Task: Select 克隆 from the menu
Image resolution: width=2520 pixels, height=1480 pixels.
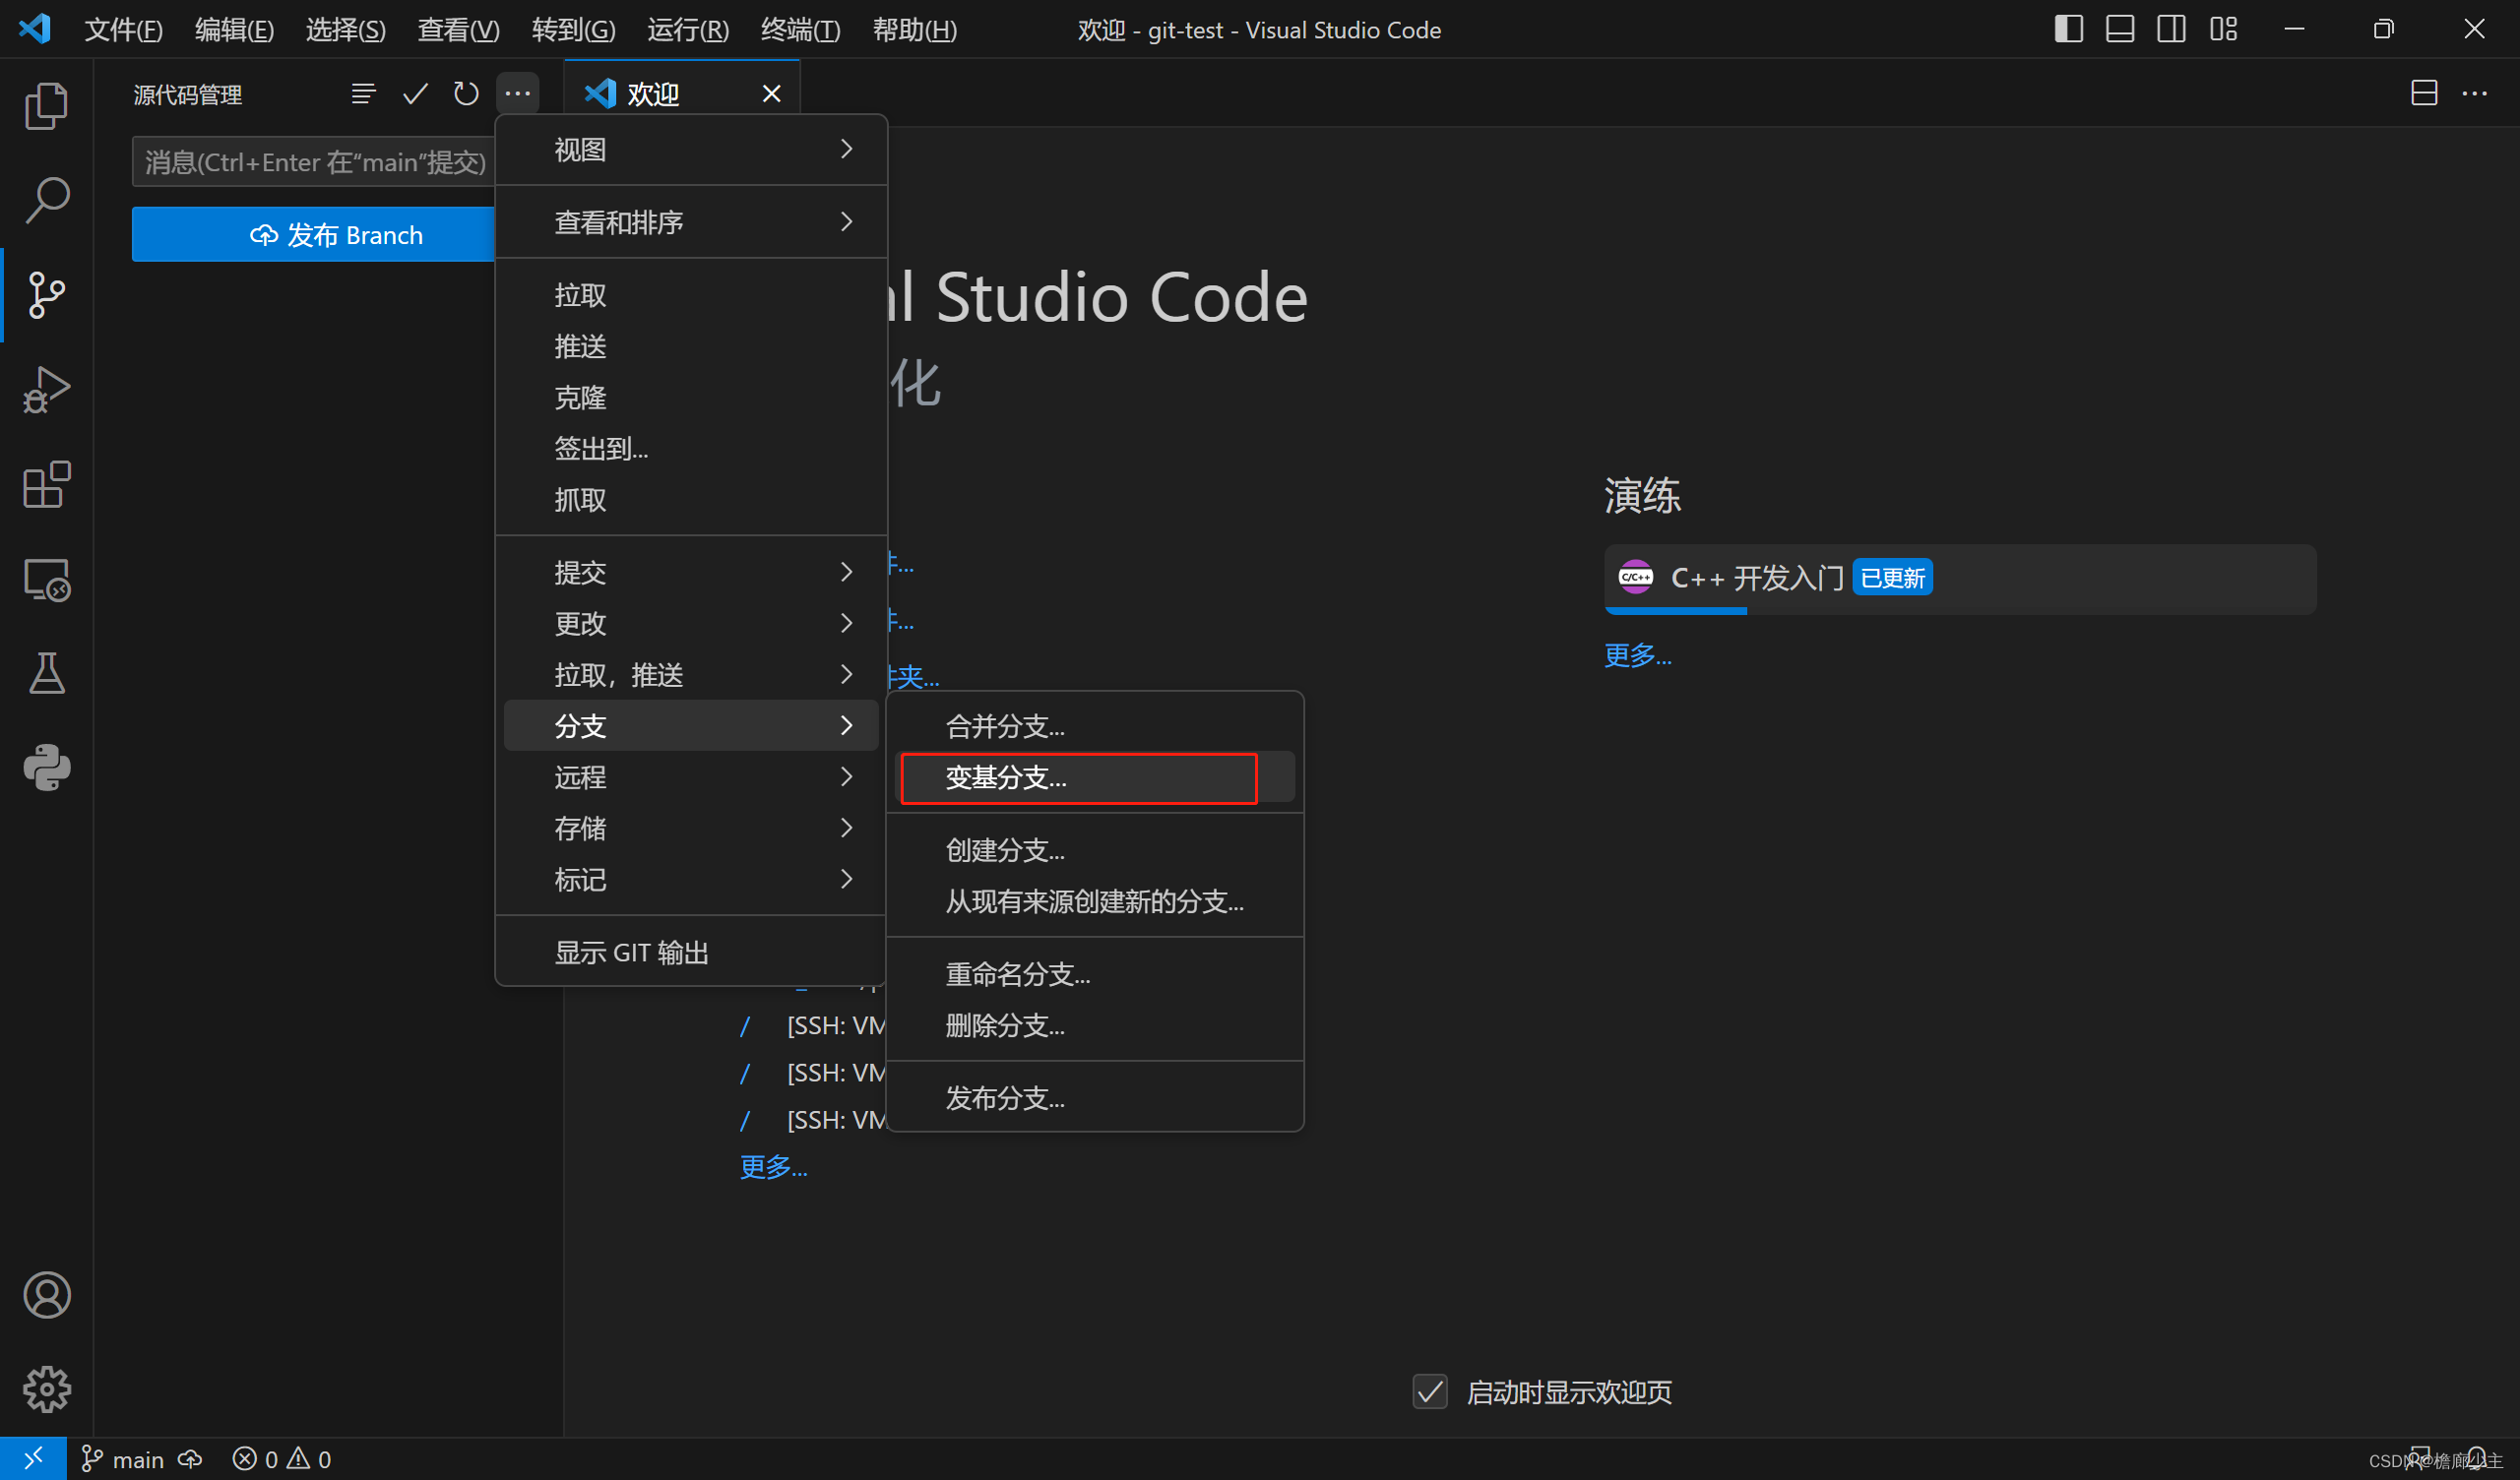Action: [x=691, y=397]
